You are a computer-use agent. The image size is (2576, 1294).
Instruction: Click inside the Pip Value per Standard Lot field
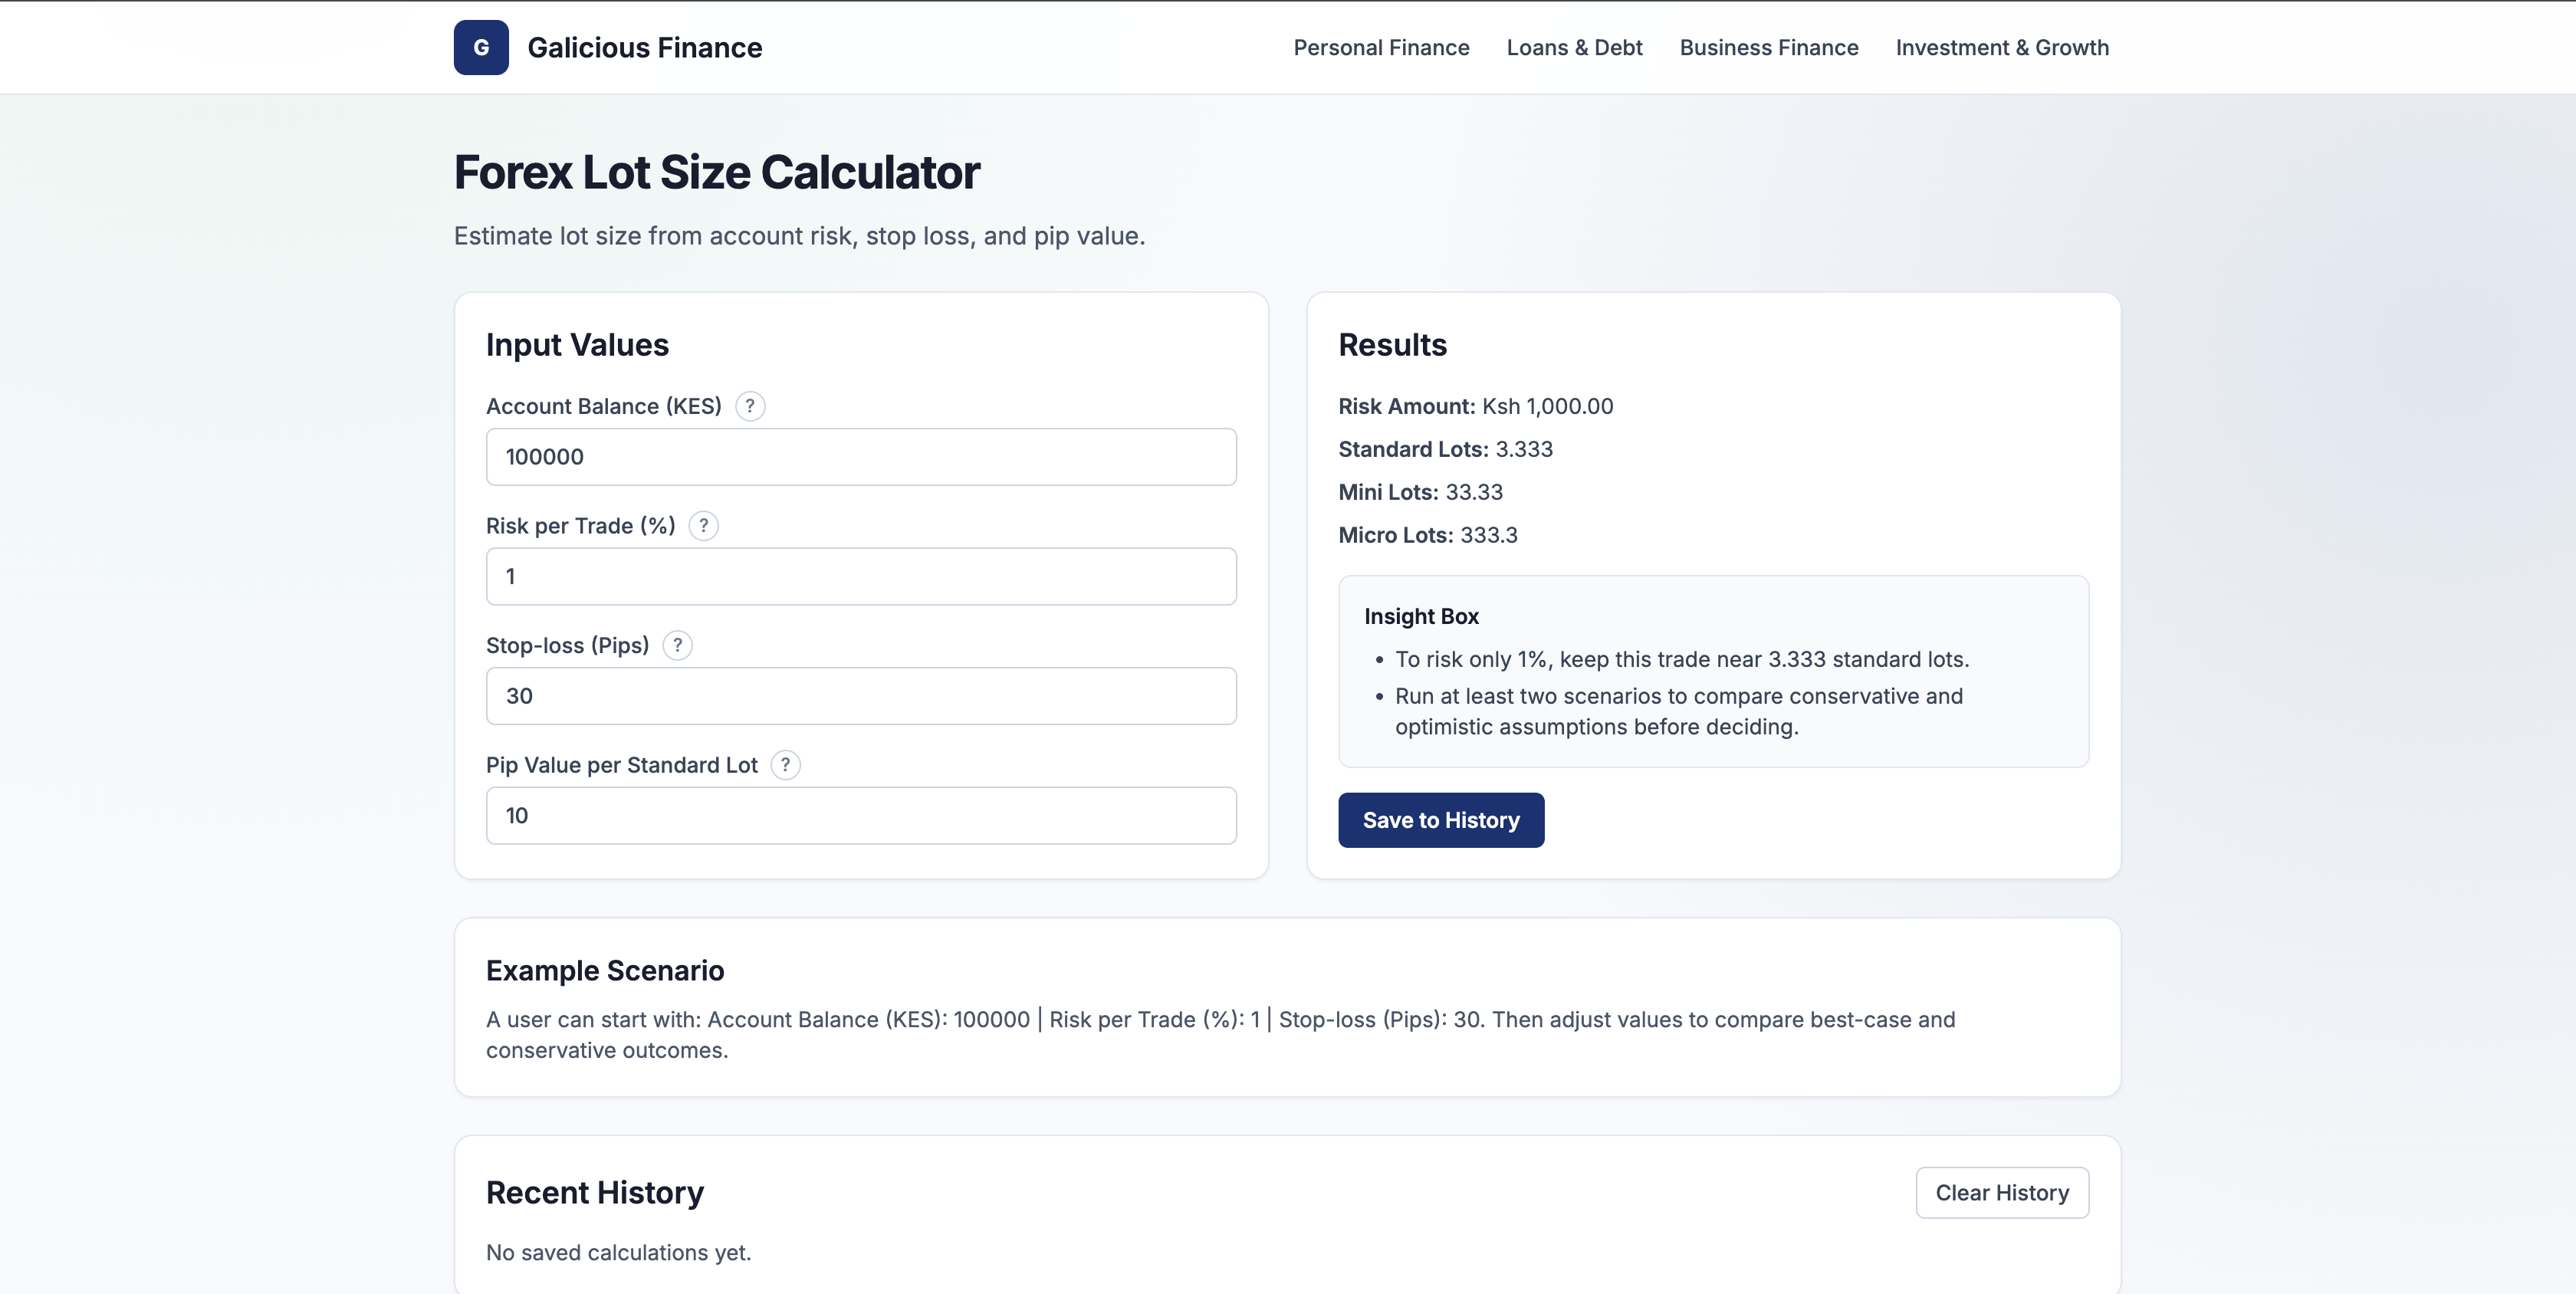pos(860,815)
